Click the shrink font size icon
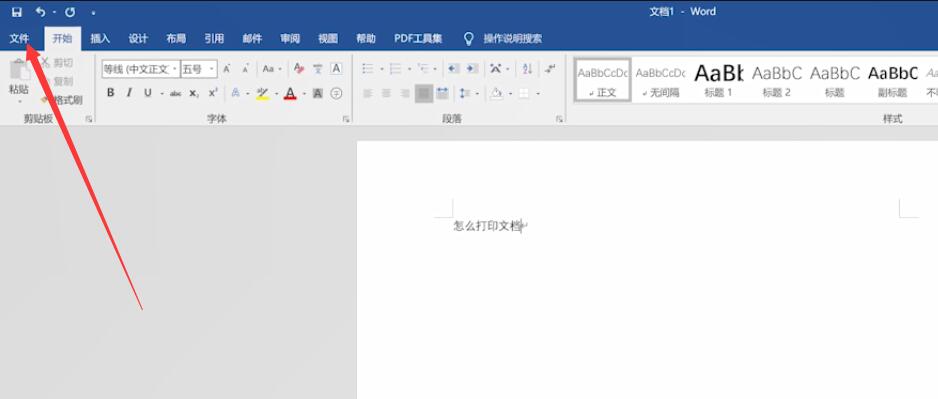This screenshot has height=399, width=938. pyautogui.click(x=245, y=69)
